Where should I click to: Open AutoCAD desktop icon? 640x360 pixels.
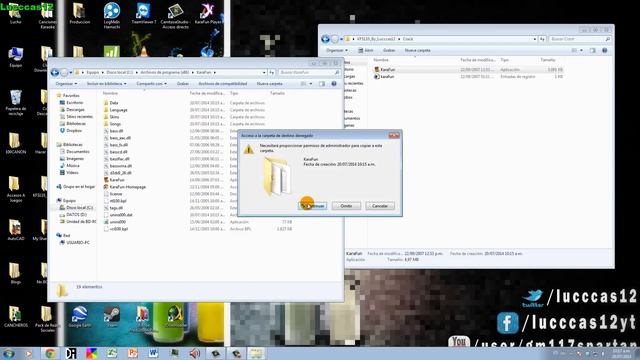[16, 230]
